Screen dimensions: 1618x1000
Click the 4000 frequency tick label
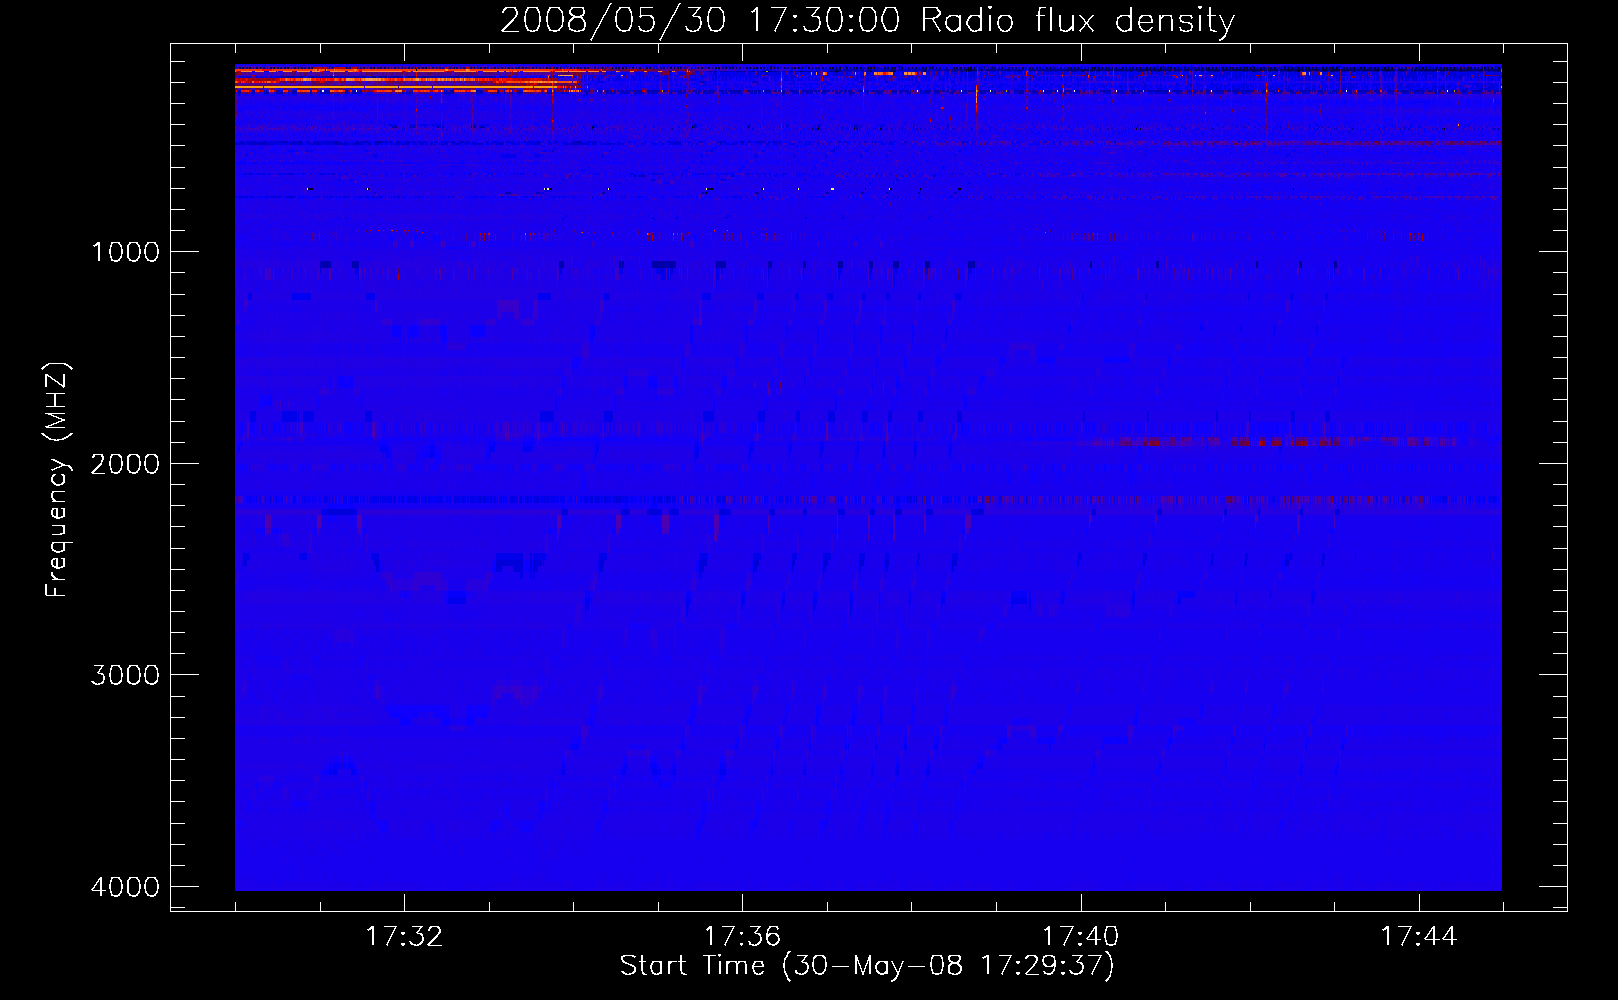(x=125, y=887)
